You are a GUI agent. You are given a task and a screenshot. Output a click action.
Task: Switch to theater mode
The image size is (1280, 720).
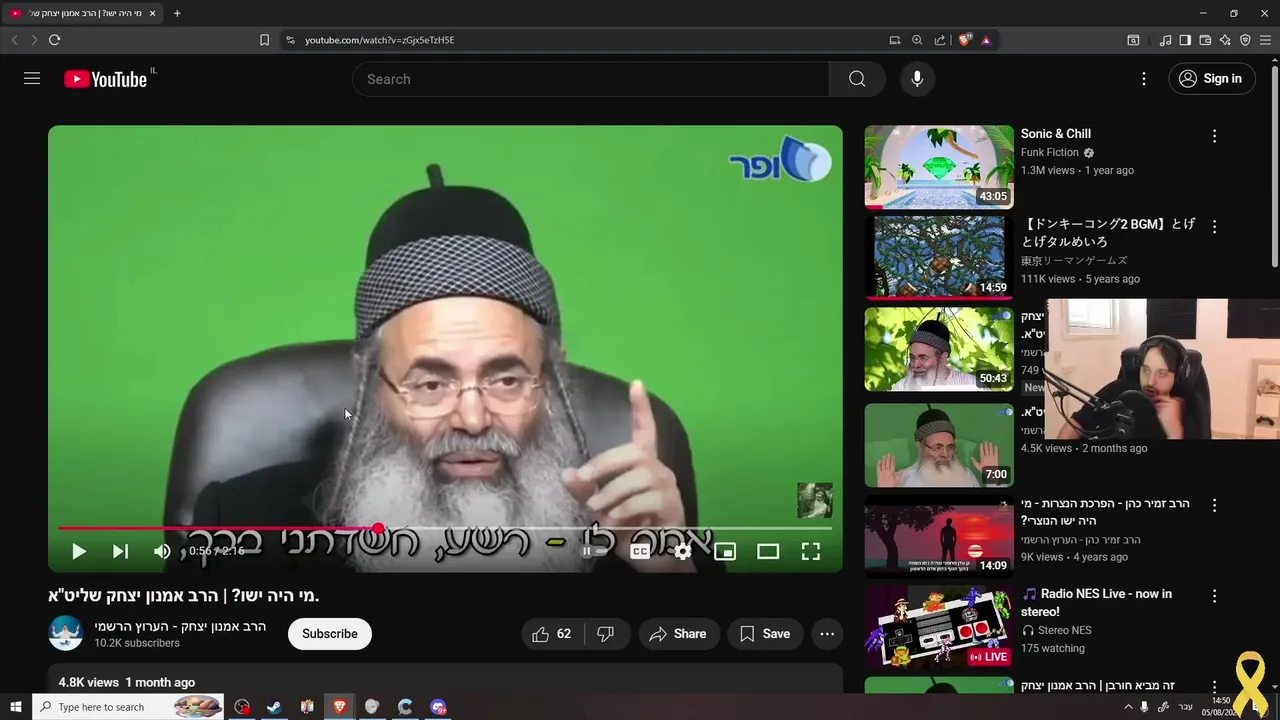pos(768,551)
